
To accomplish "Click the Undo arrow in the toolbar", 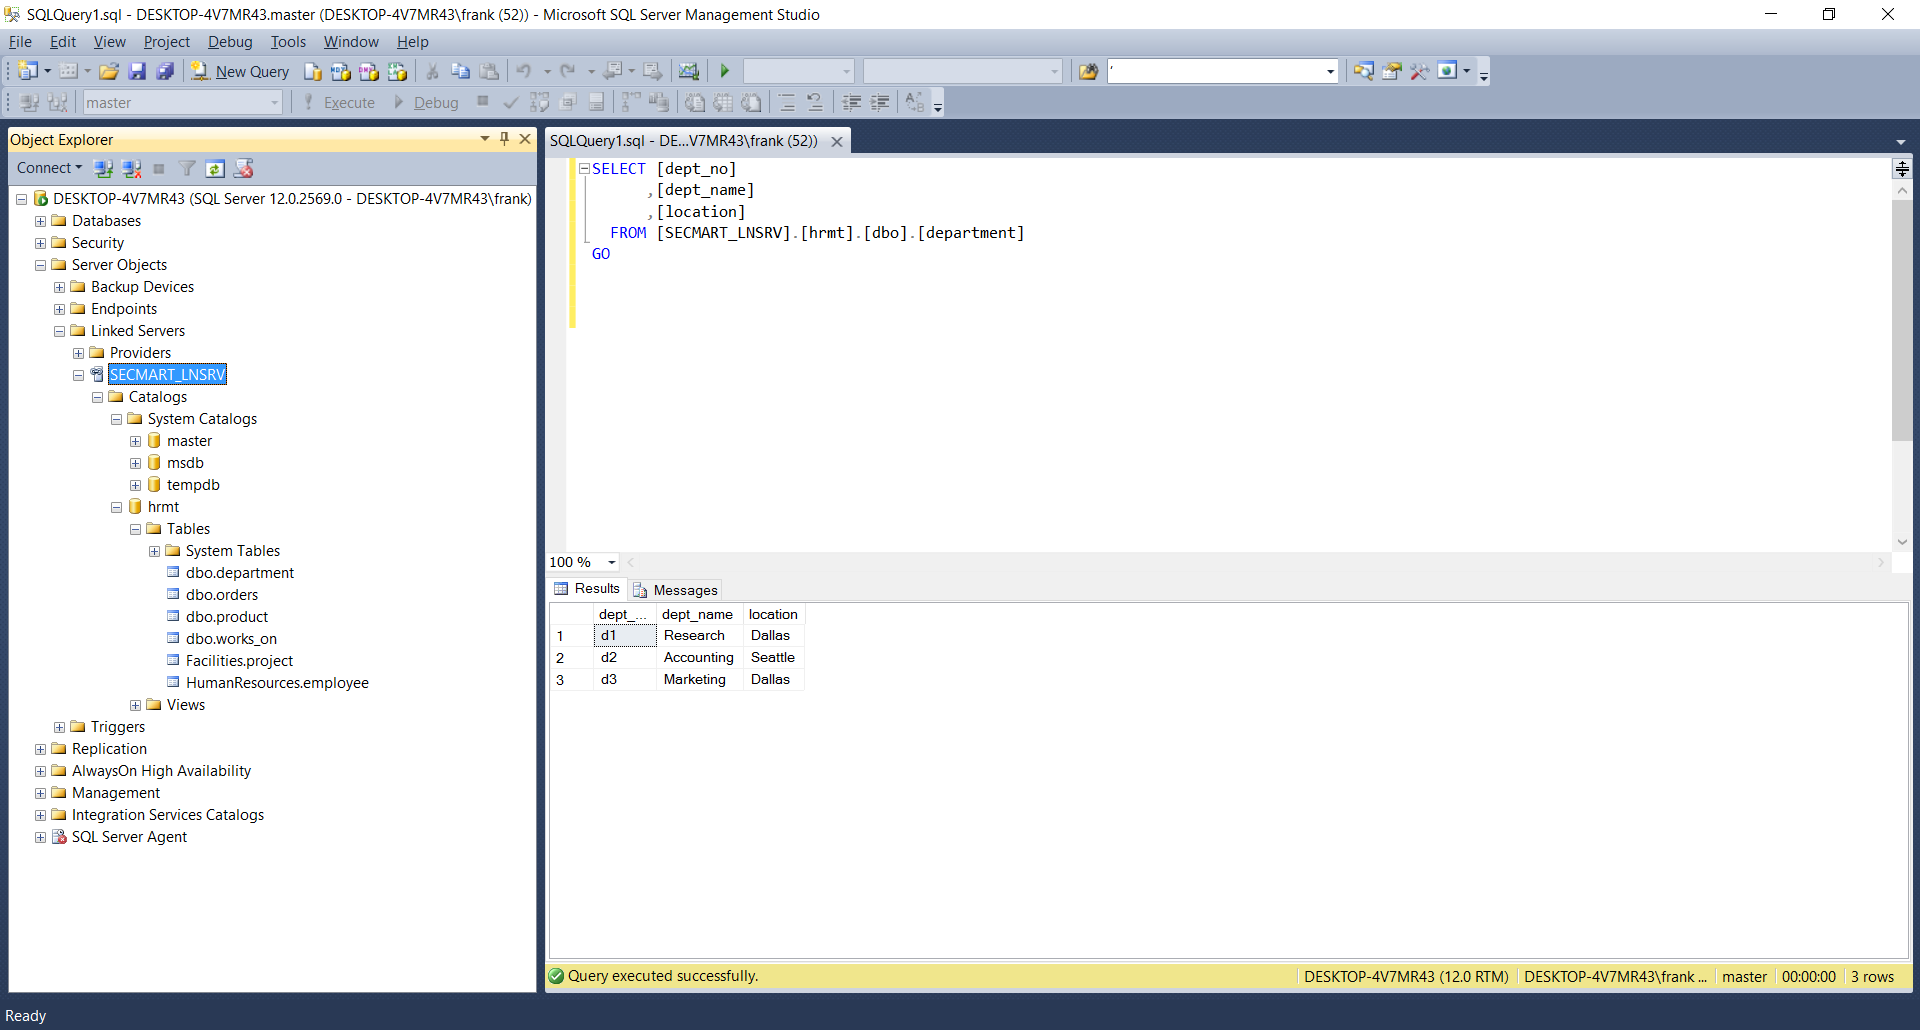I will 523,71.
